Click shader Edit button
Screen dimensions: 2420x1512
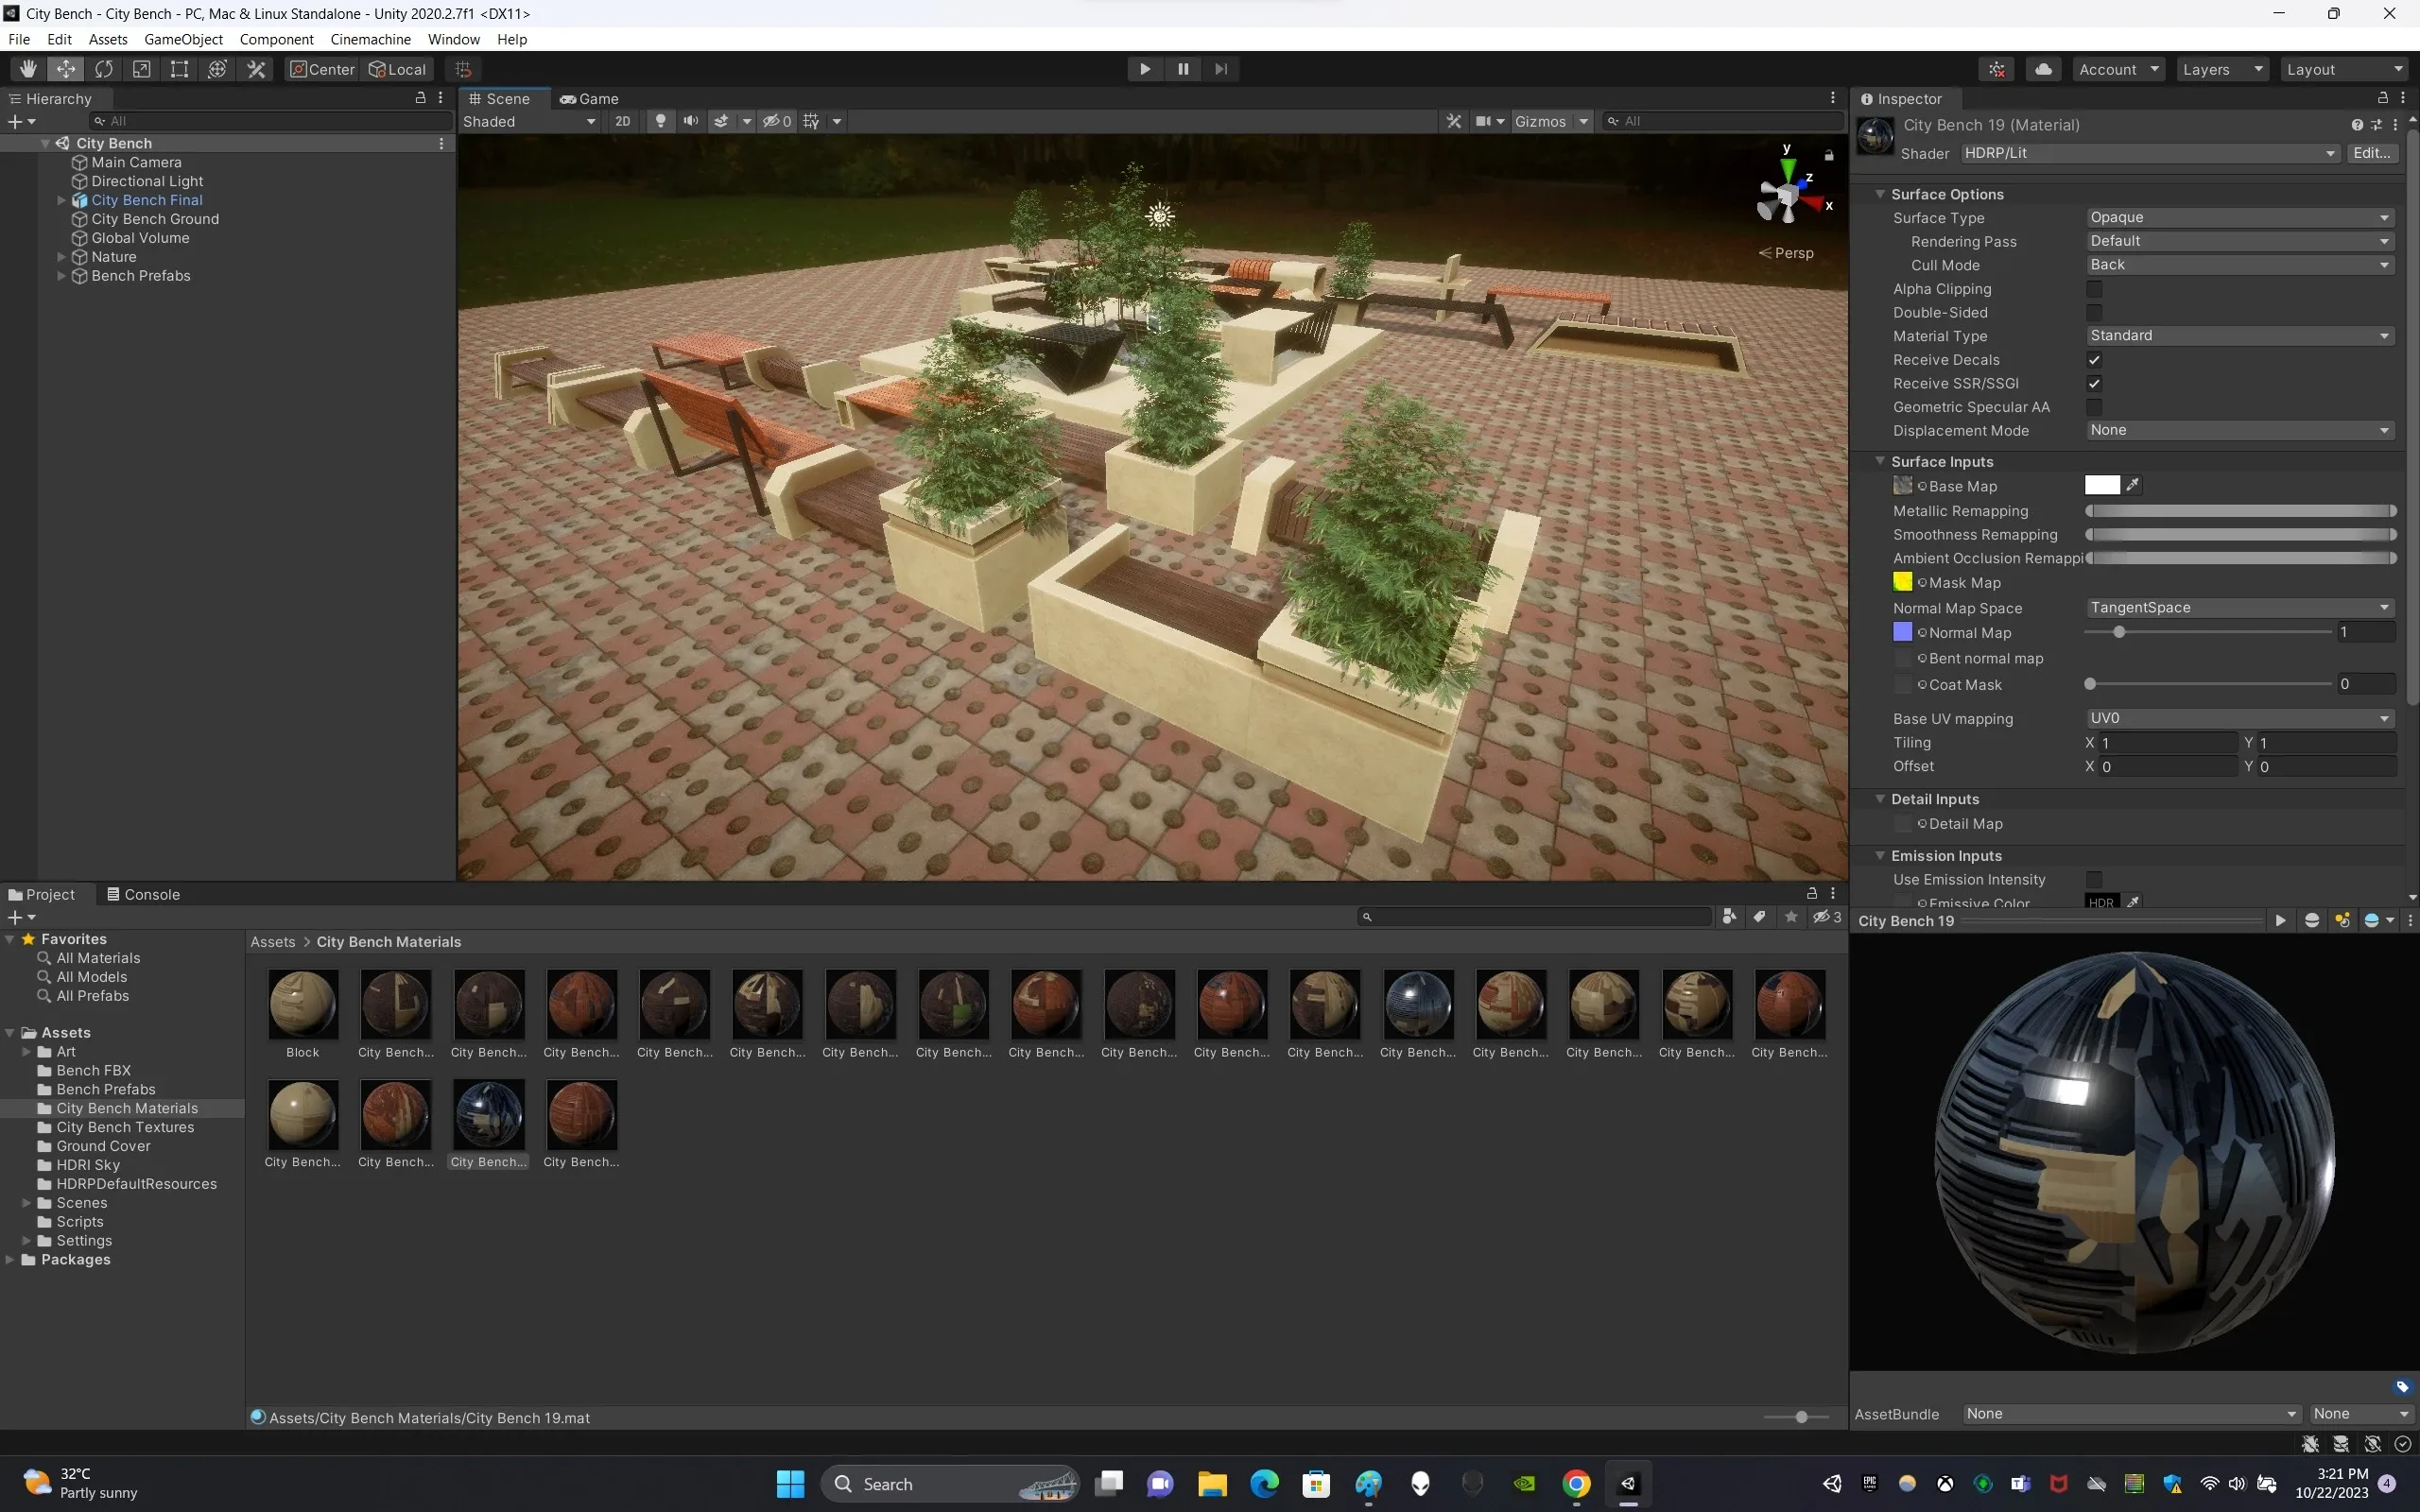[2372, 153]
